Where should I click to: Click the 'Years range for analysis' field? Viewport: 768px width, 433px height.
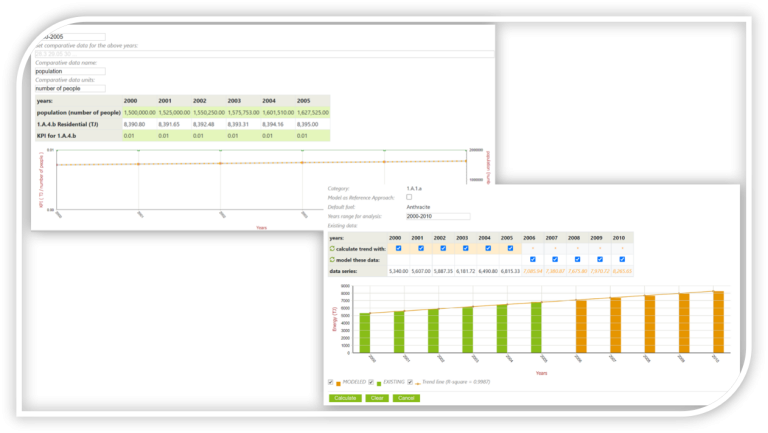(x=437, y=216)
